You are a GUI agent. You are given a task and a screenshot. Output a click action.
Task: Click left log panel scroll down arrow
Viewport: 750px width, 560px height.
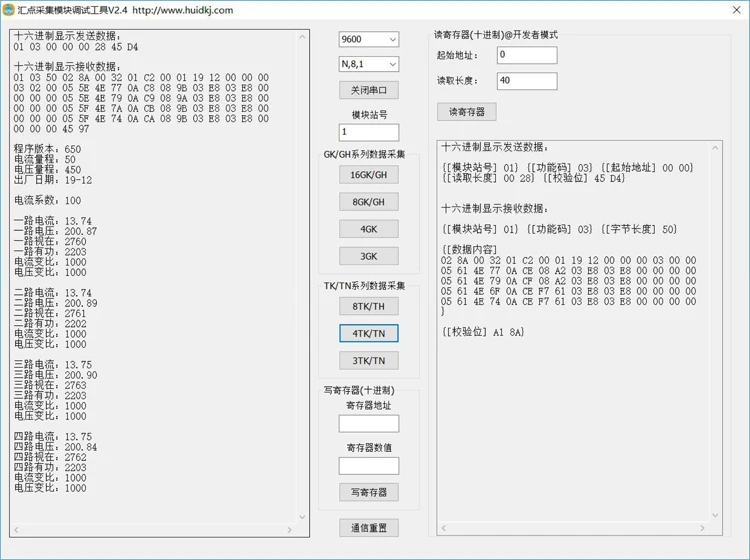coord(302,517)
